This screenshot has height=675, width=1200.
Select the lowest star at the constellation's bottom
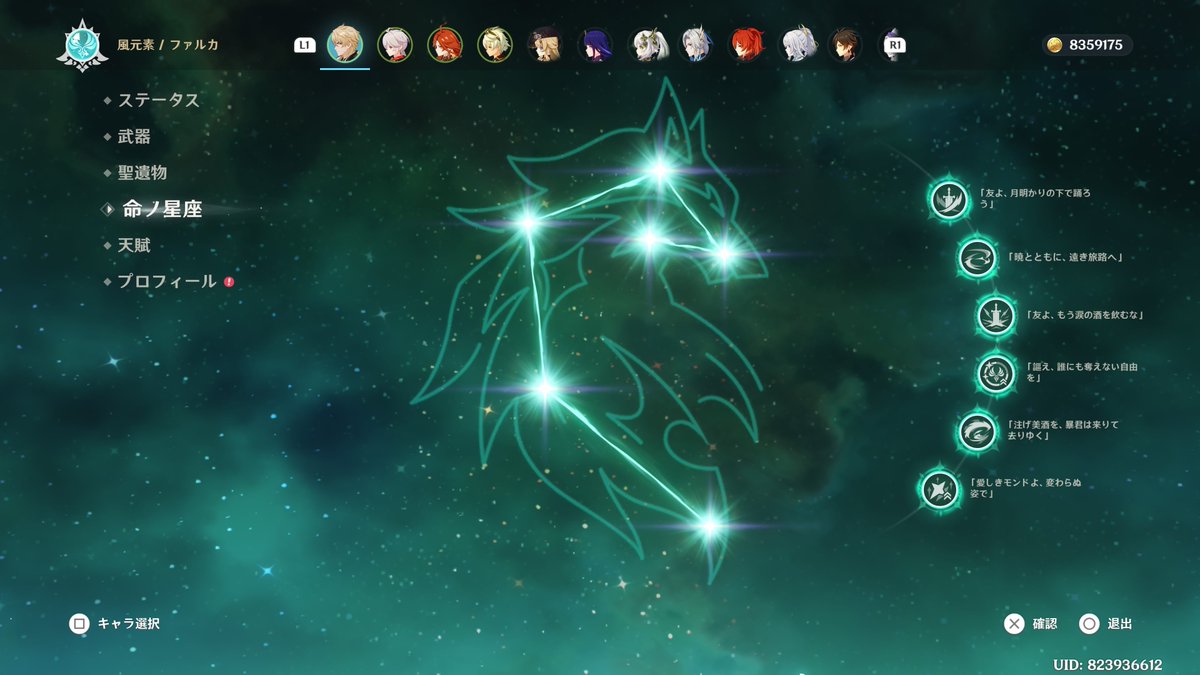click(709, 525)
